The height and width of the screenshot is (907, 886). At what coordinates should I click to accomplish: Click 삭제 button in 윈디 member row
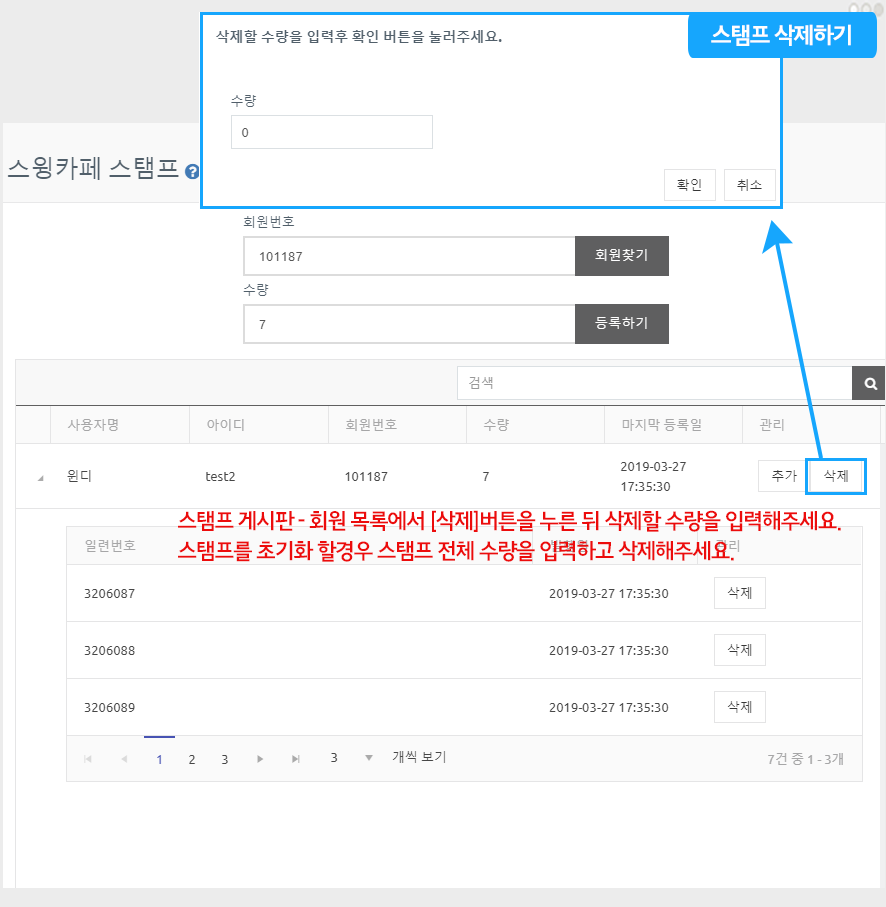836,477
